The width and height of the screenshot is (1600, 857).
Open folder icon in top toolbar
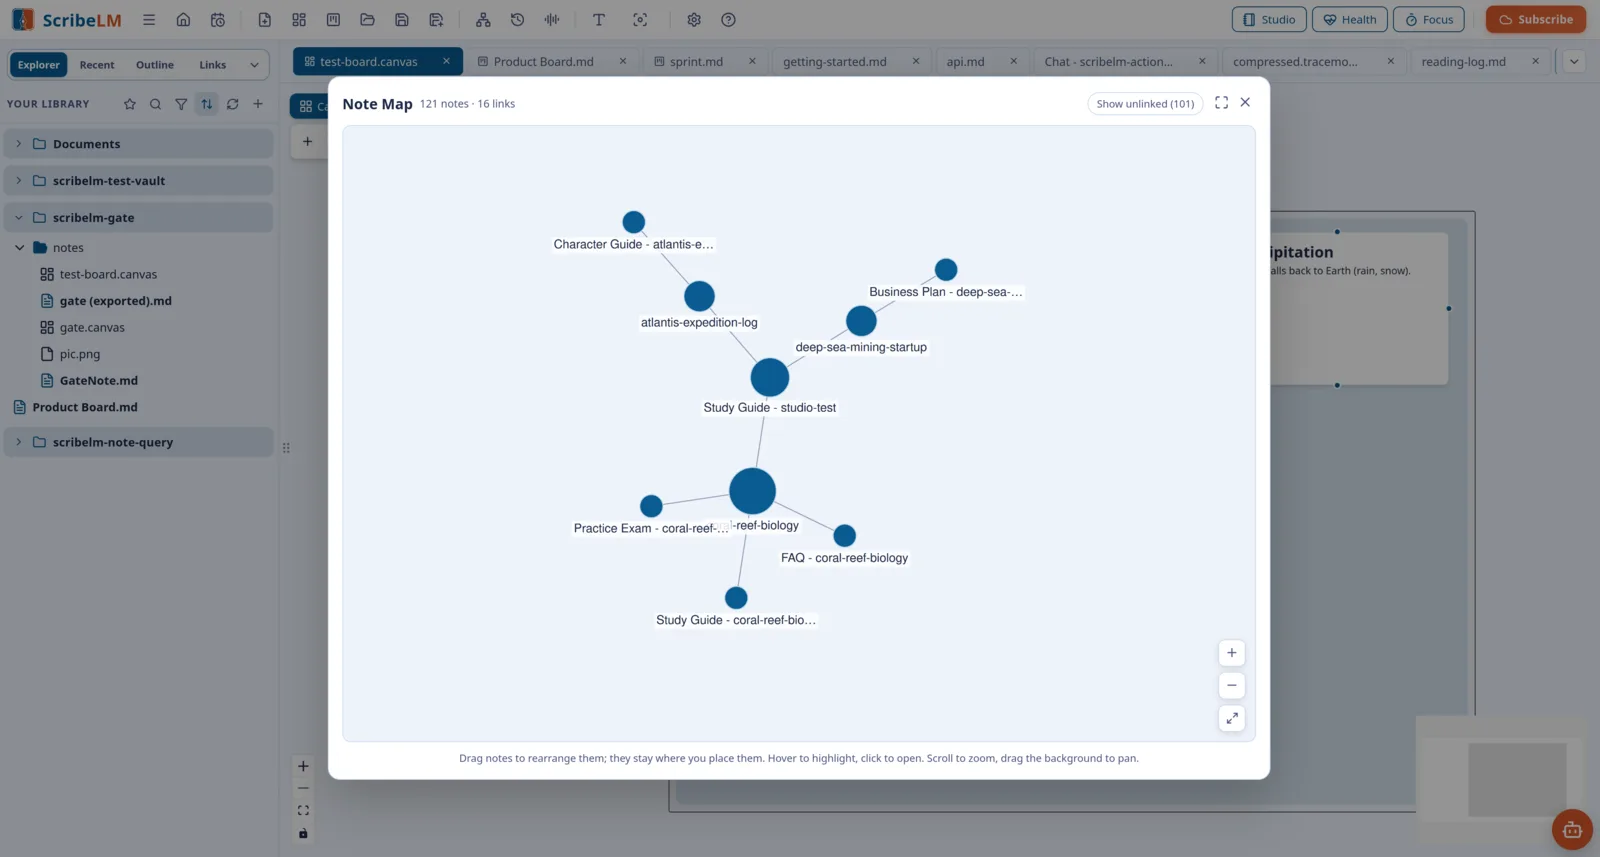(367, 20)
